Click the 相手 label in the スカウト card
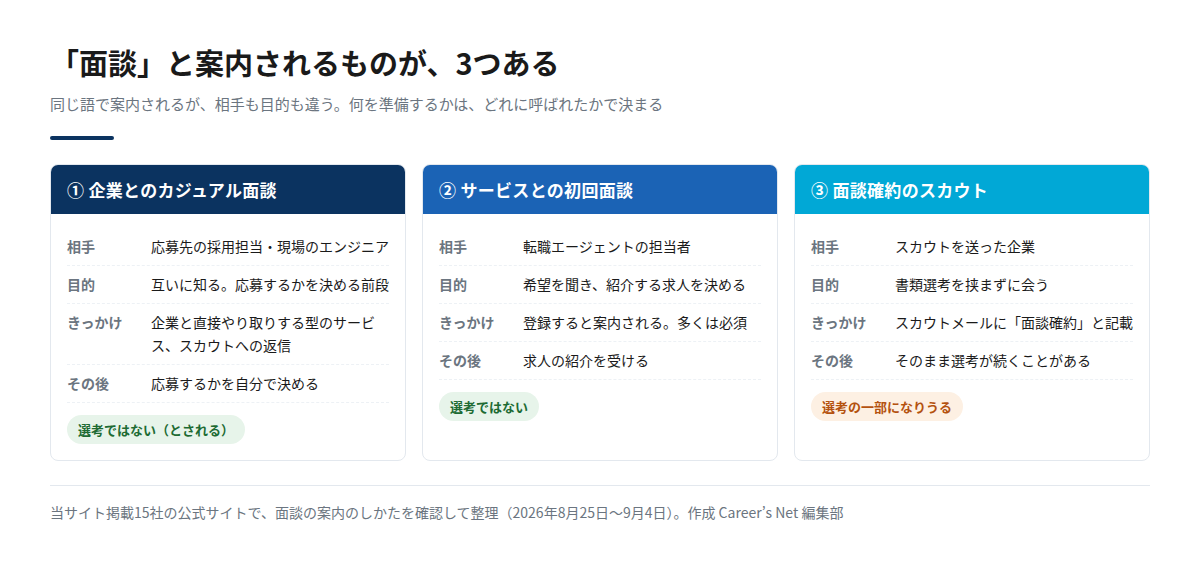This screenshot has width=1200, height=561. (x=825, y=247)
